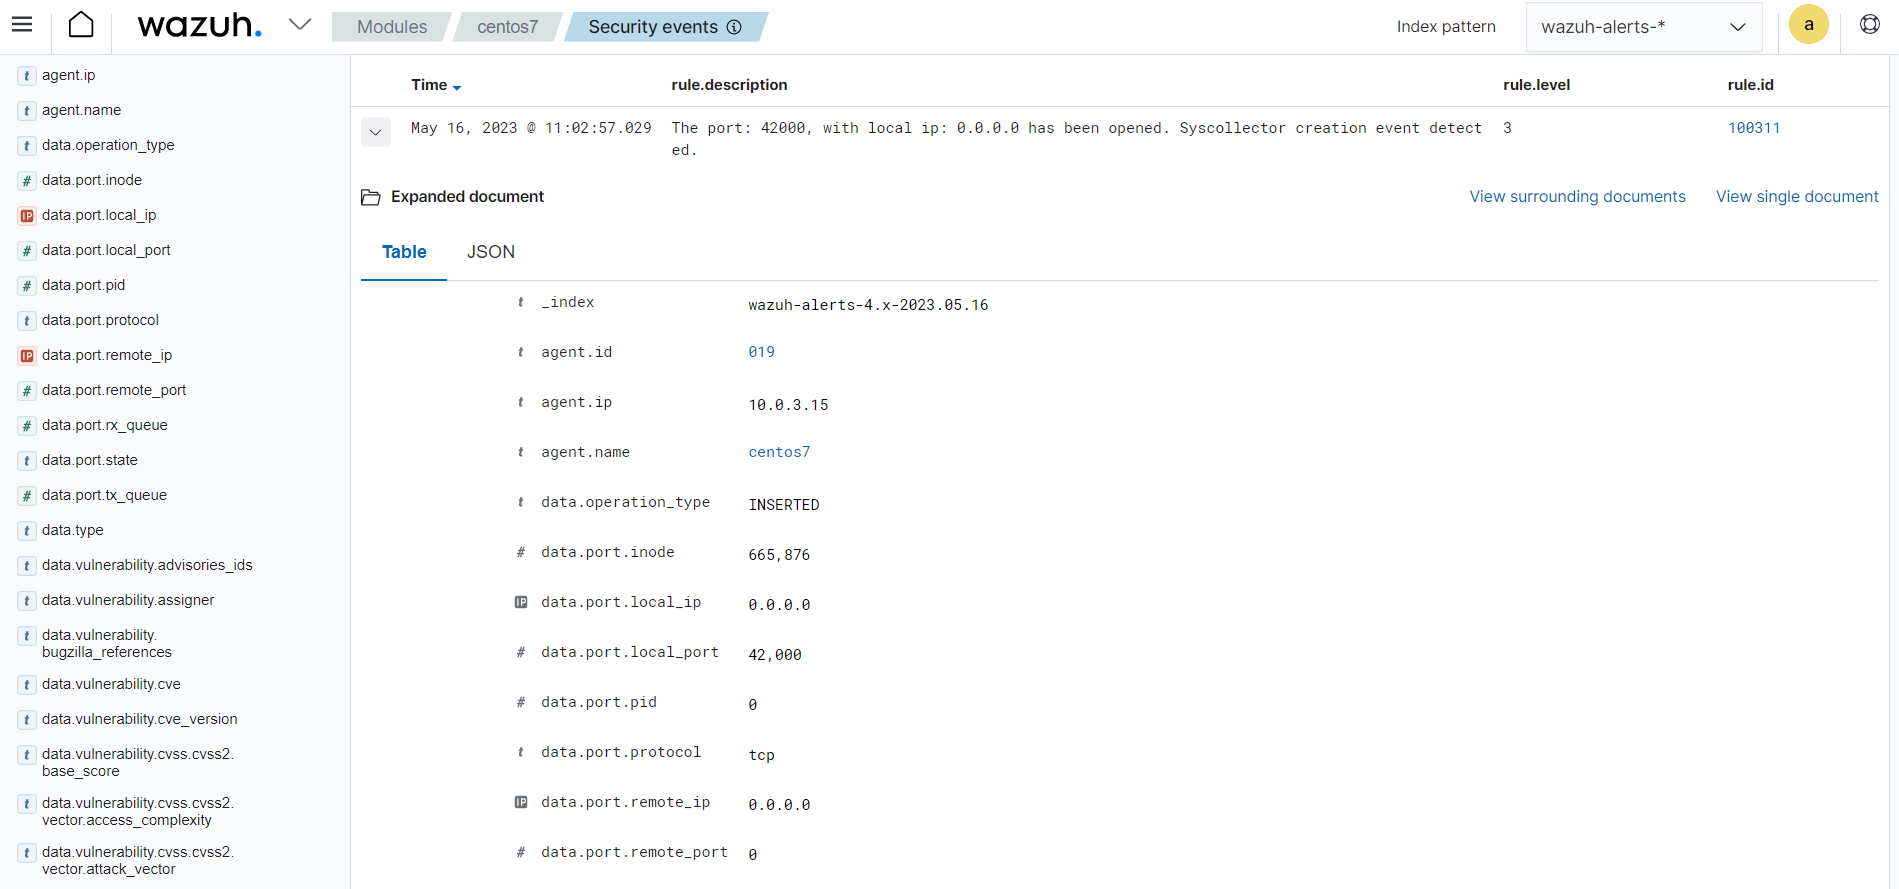Click View surrounding documents link

point(1577,197)
